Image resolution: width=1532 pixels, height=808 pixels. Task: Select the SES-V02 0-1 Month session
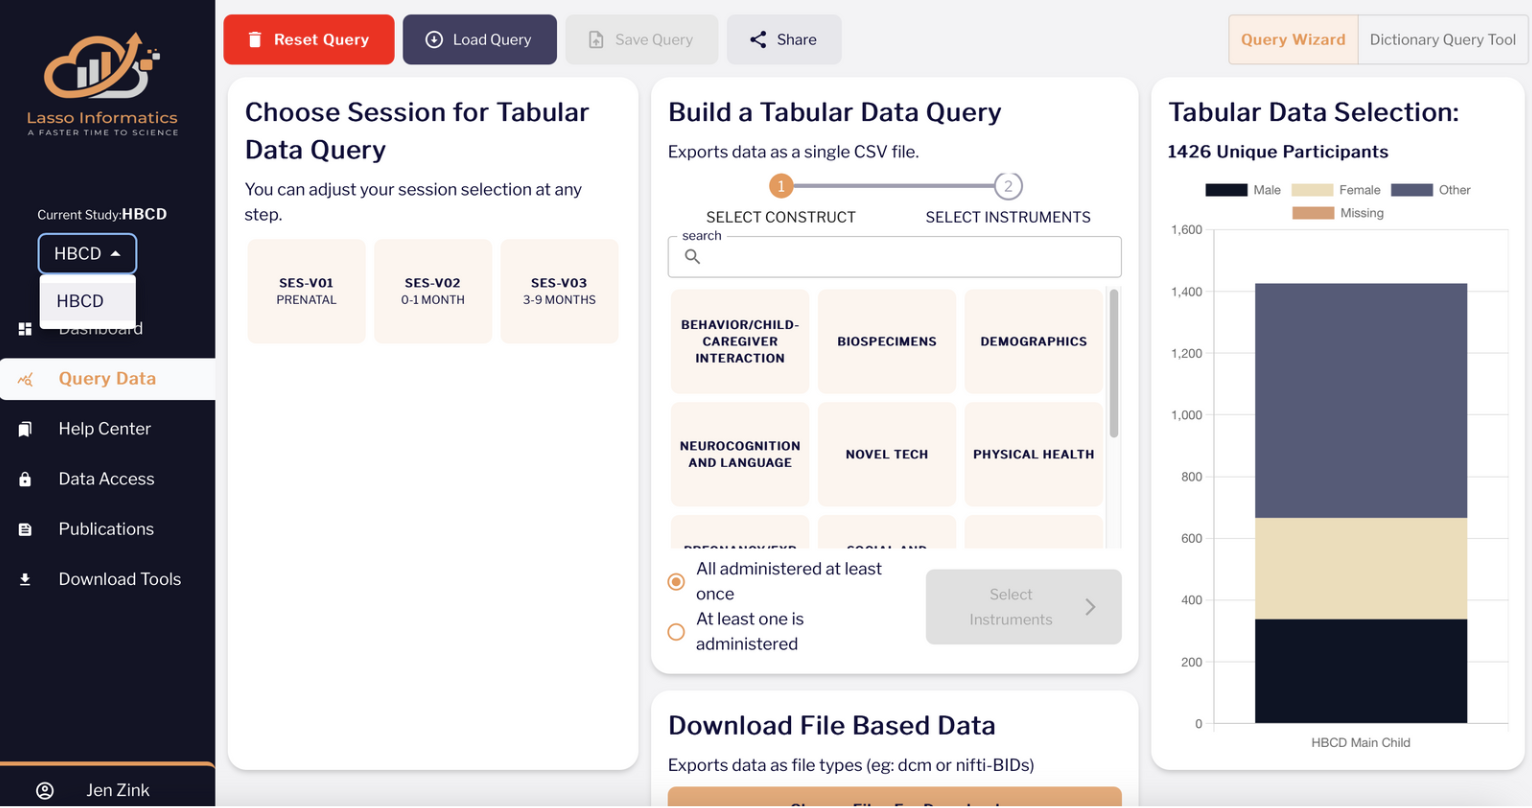click(x=433, y=291)
